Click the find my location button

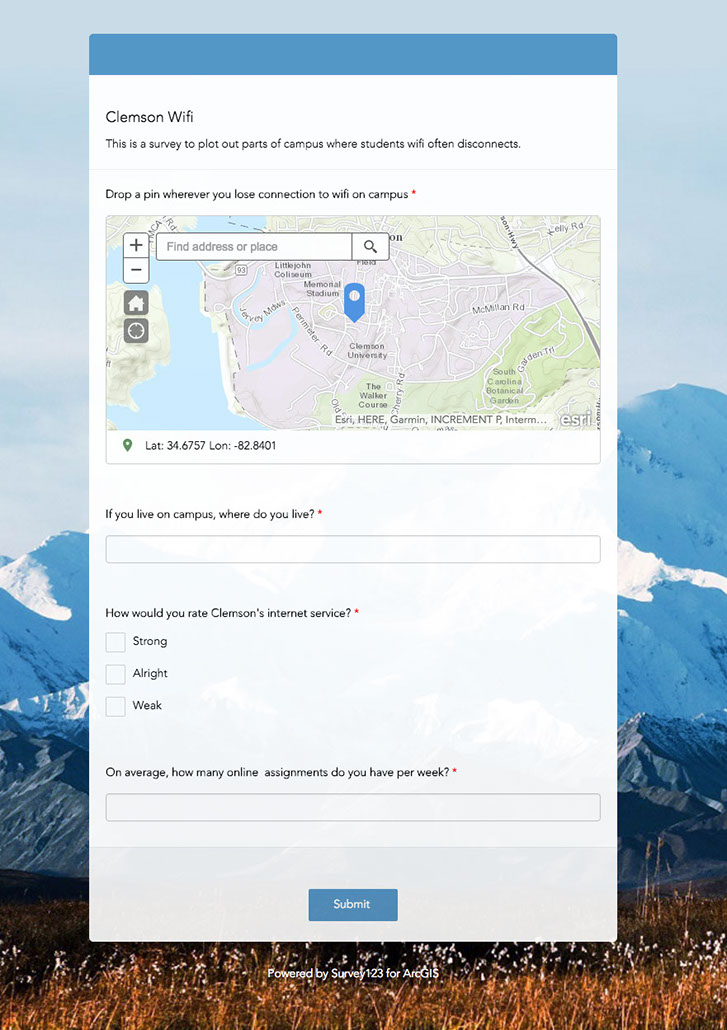(136, 331)
